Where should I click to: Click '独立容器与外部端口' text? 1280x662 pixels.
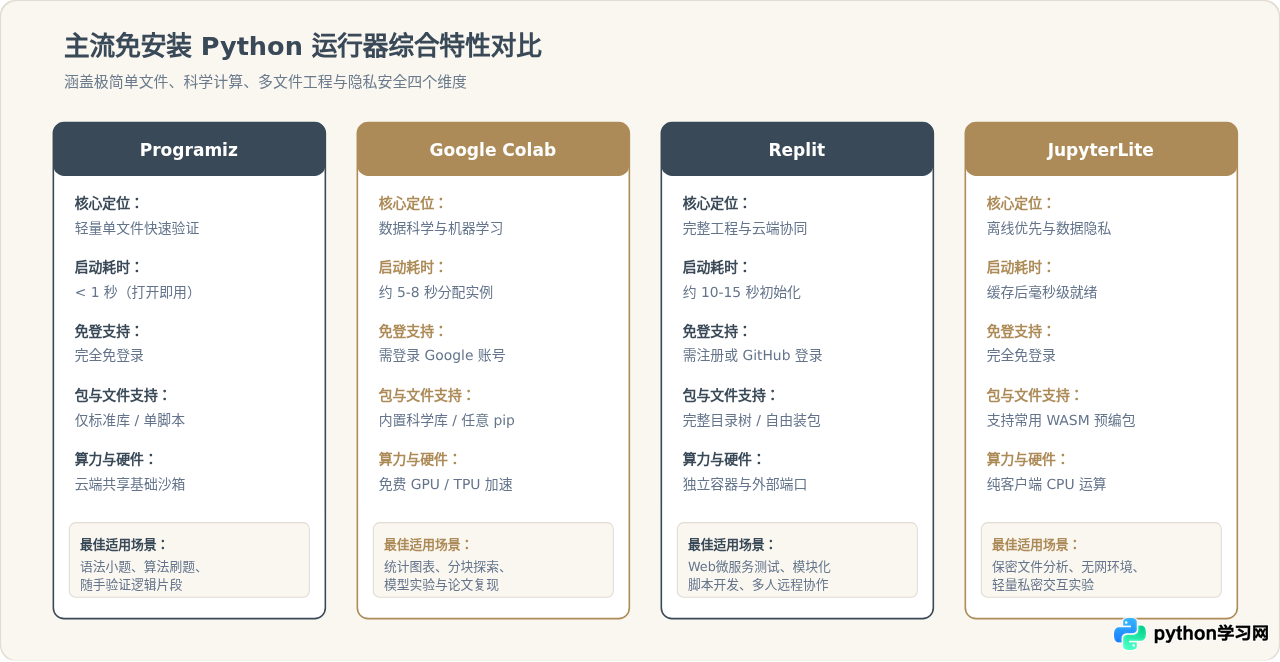745,484
